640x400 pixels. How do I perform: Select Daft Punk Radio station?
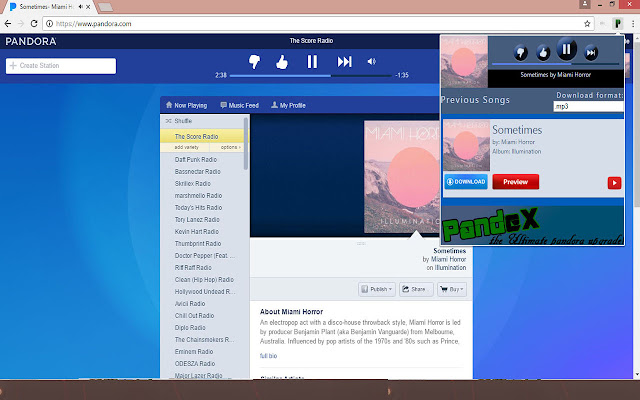pyautogui.click(x=196, y=160)
